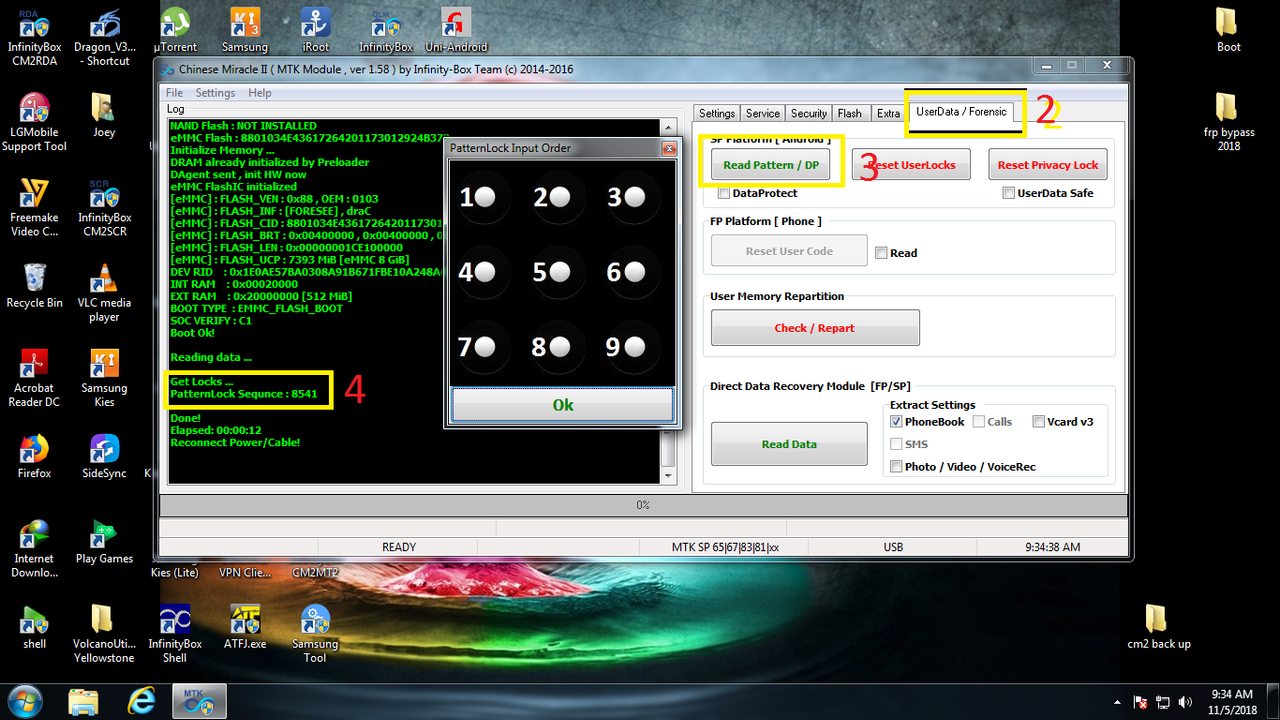1280x720 pixels.
Task: Open the Settings menu in the menu bar
Action: (x=215, y=93)
